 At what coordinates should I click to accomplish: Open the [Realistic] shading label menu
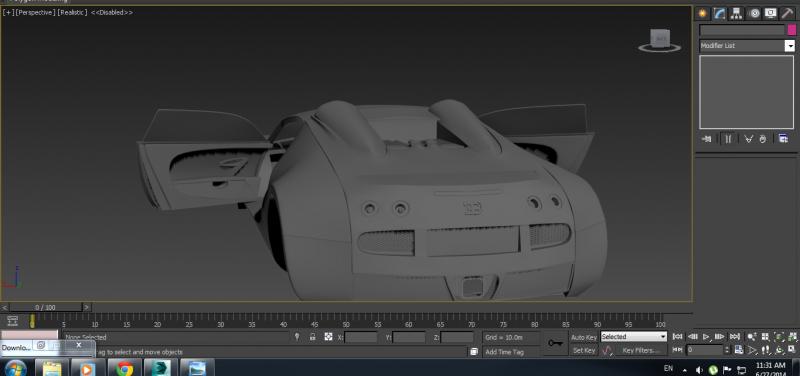pyautogui.click(x=72, y=12)
